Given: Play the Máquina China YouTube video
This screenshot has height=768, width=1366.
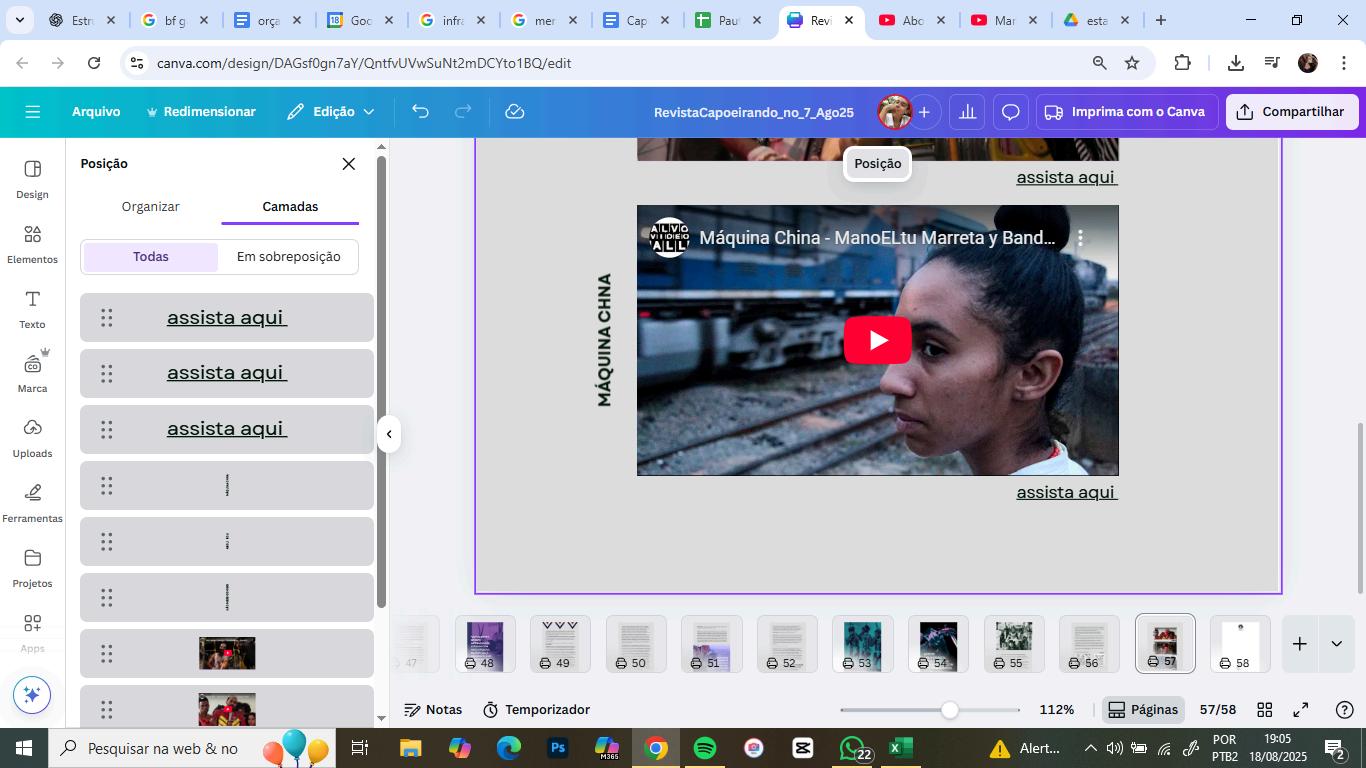Looking at the screenshot, I should pos(878,340).
